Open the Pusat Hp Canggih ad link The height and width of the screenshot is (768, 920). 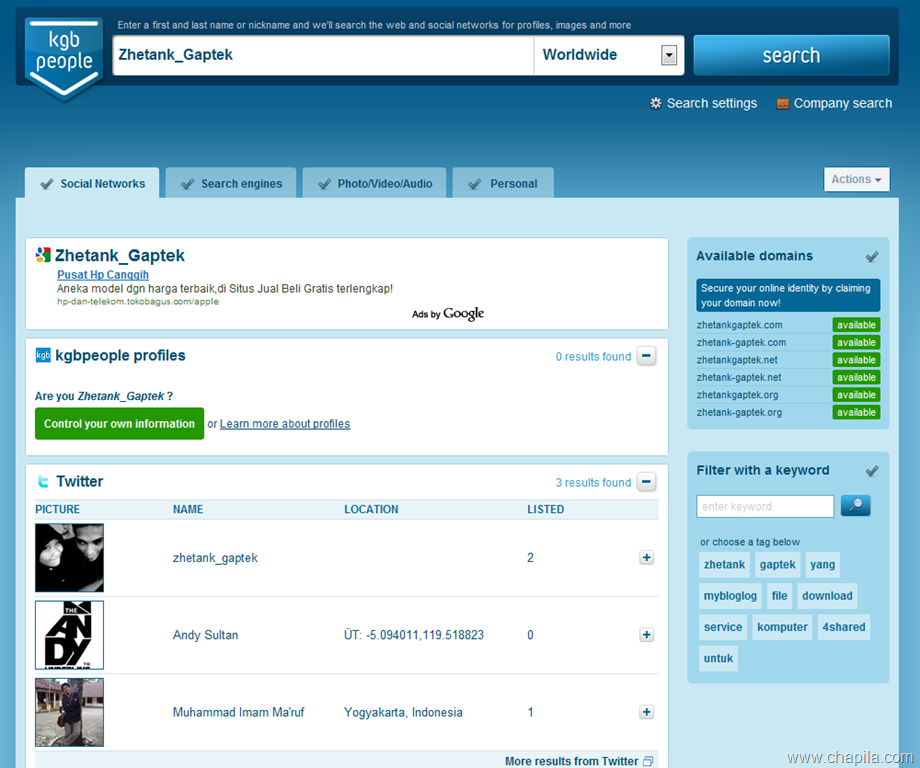point(103,275)
